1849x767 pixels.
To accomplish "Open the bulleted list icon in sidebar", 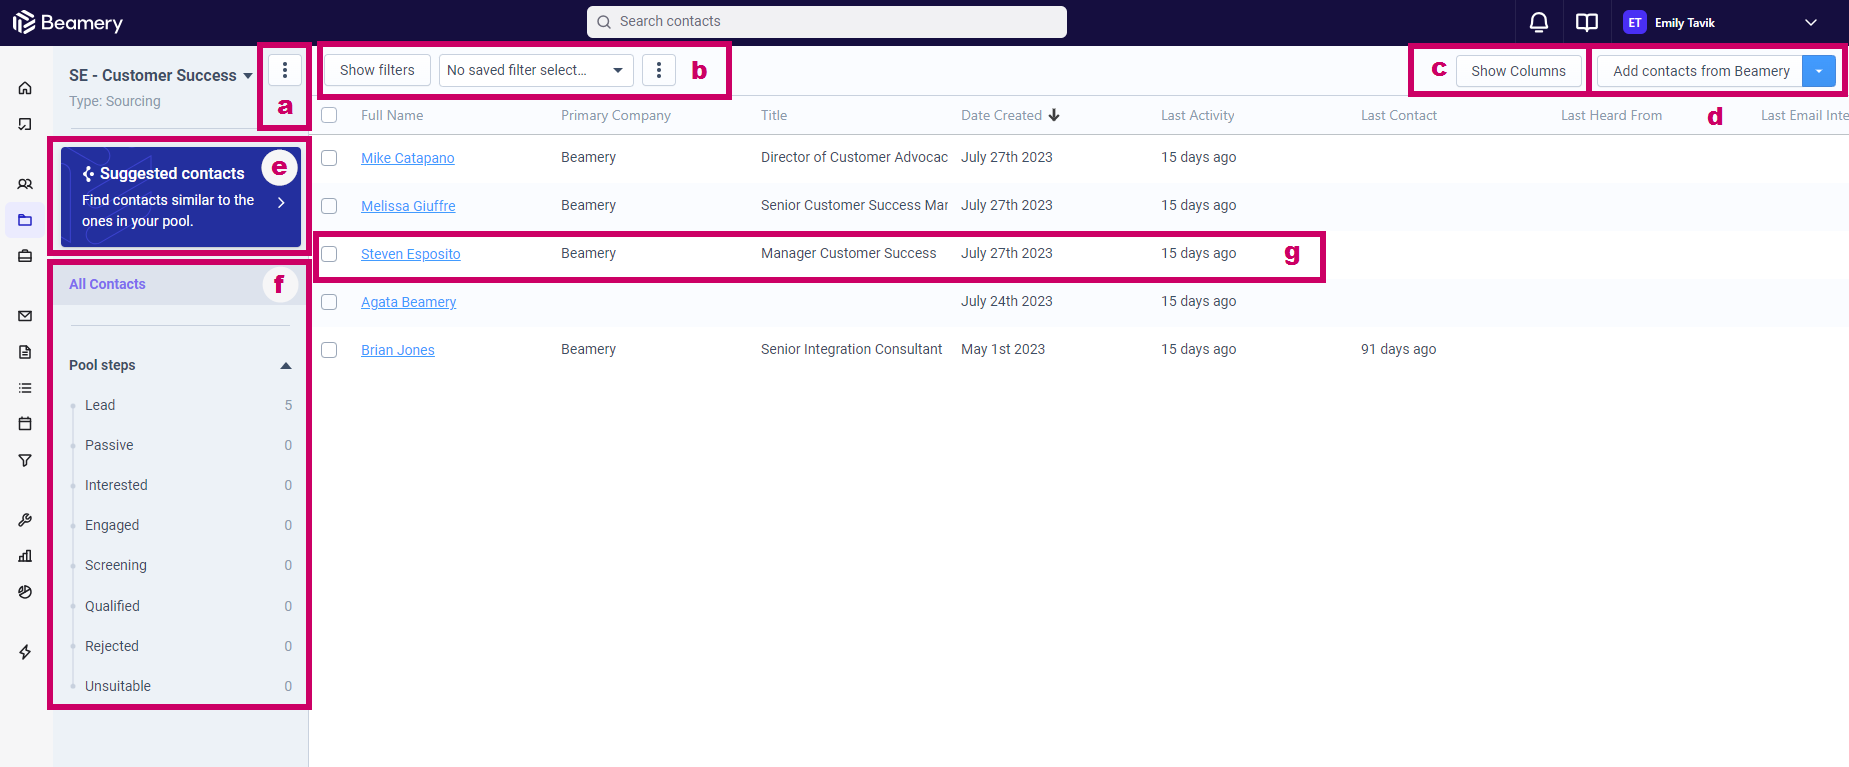I will 25,388.
